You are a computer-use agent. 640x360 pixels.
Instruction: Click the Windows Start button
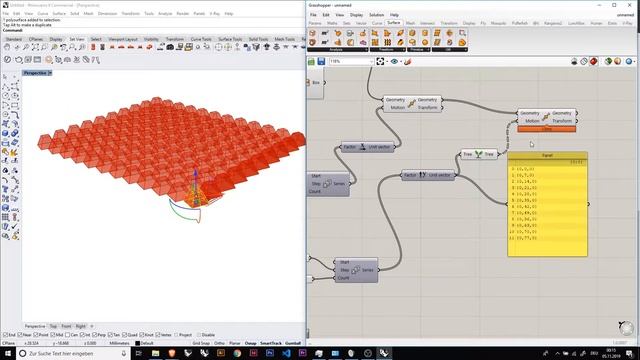point(8,353)
